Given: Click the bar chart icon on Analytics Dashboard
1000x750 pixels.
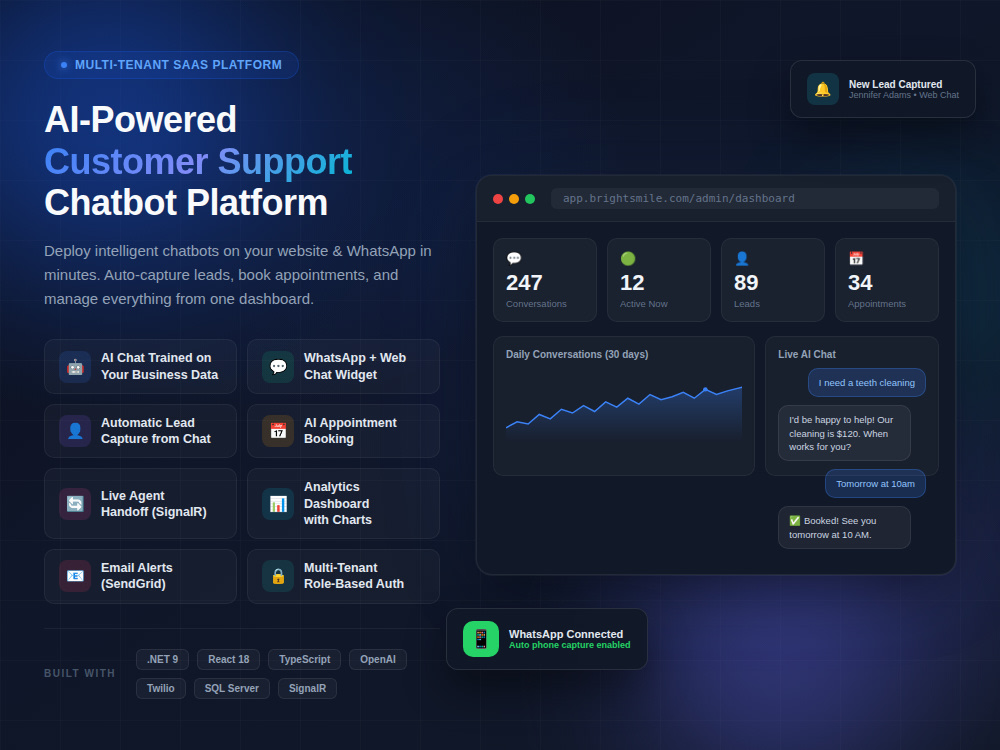Looking at the screenshot, I should point(278,504).
